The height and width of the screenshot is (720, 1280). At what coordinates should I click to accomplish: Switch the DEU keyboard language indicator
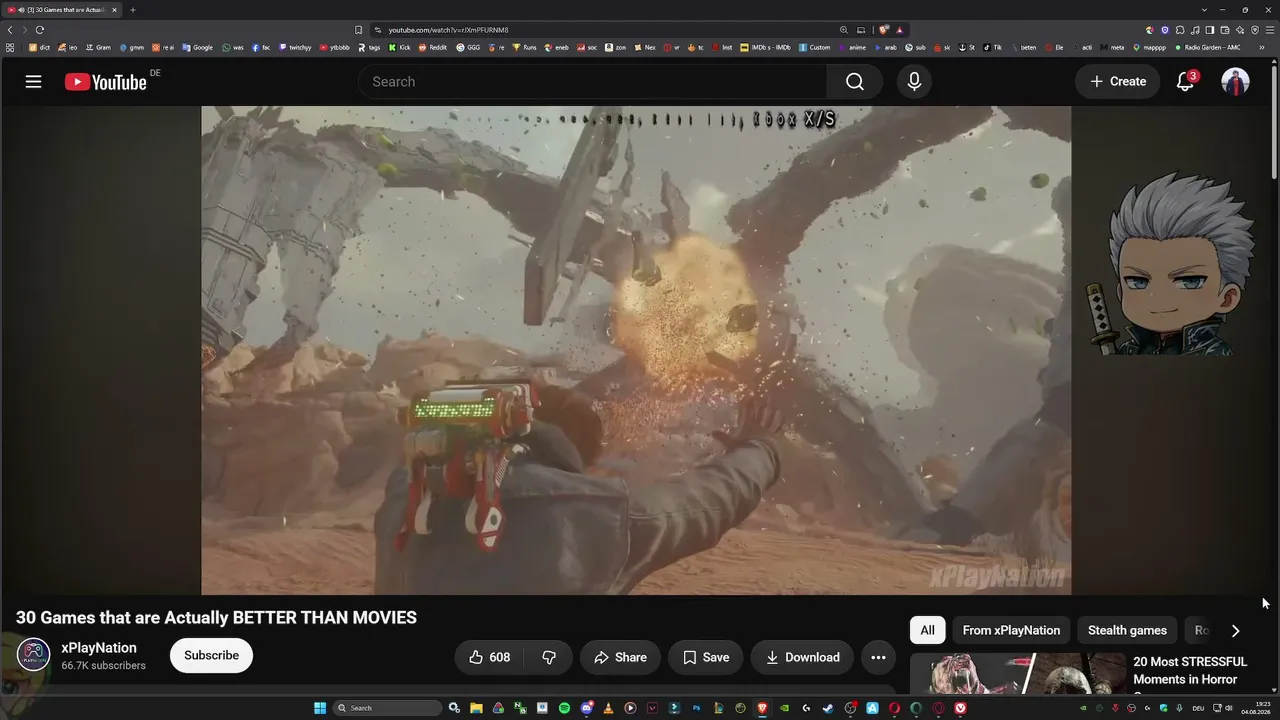1198,708
